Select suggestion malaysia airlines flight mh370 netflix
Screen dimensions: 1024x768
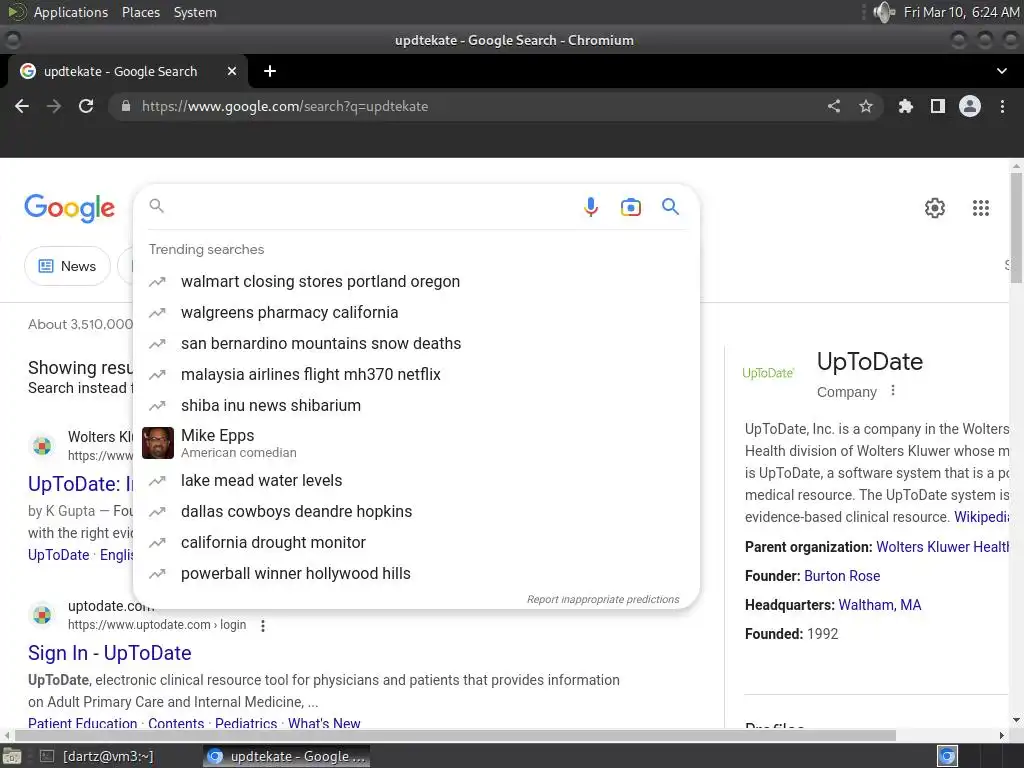(x=416, y=374)
